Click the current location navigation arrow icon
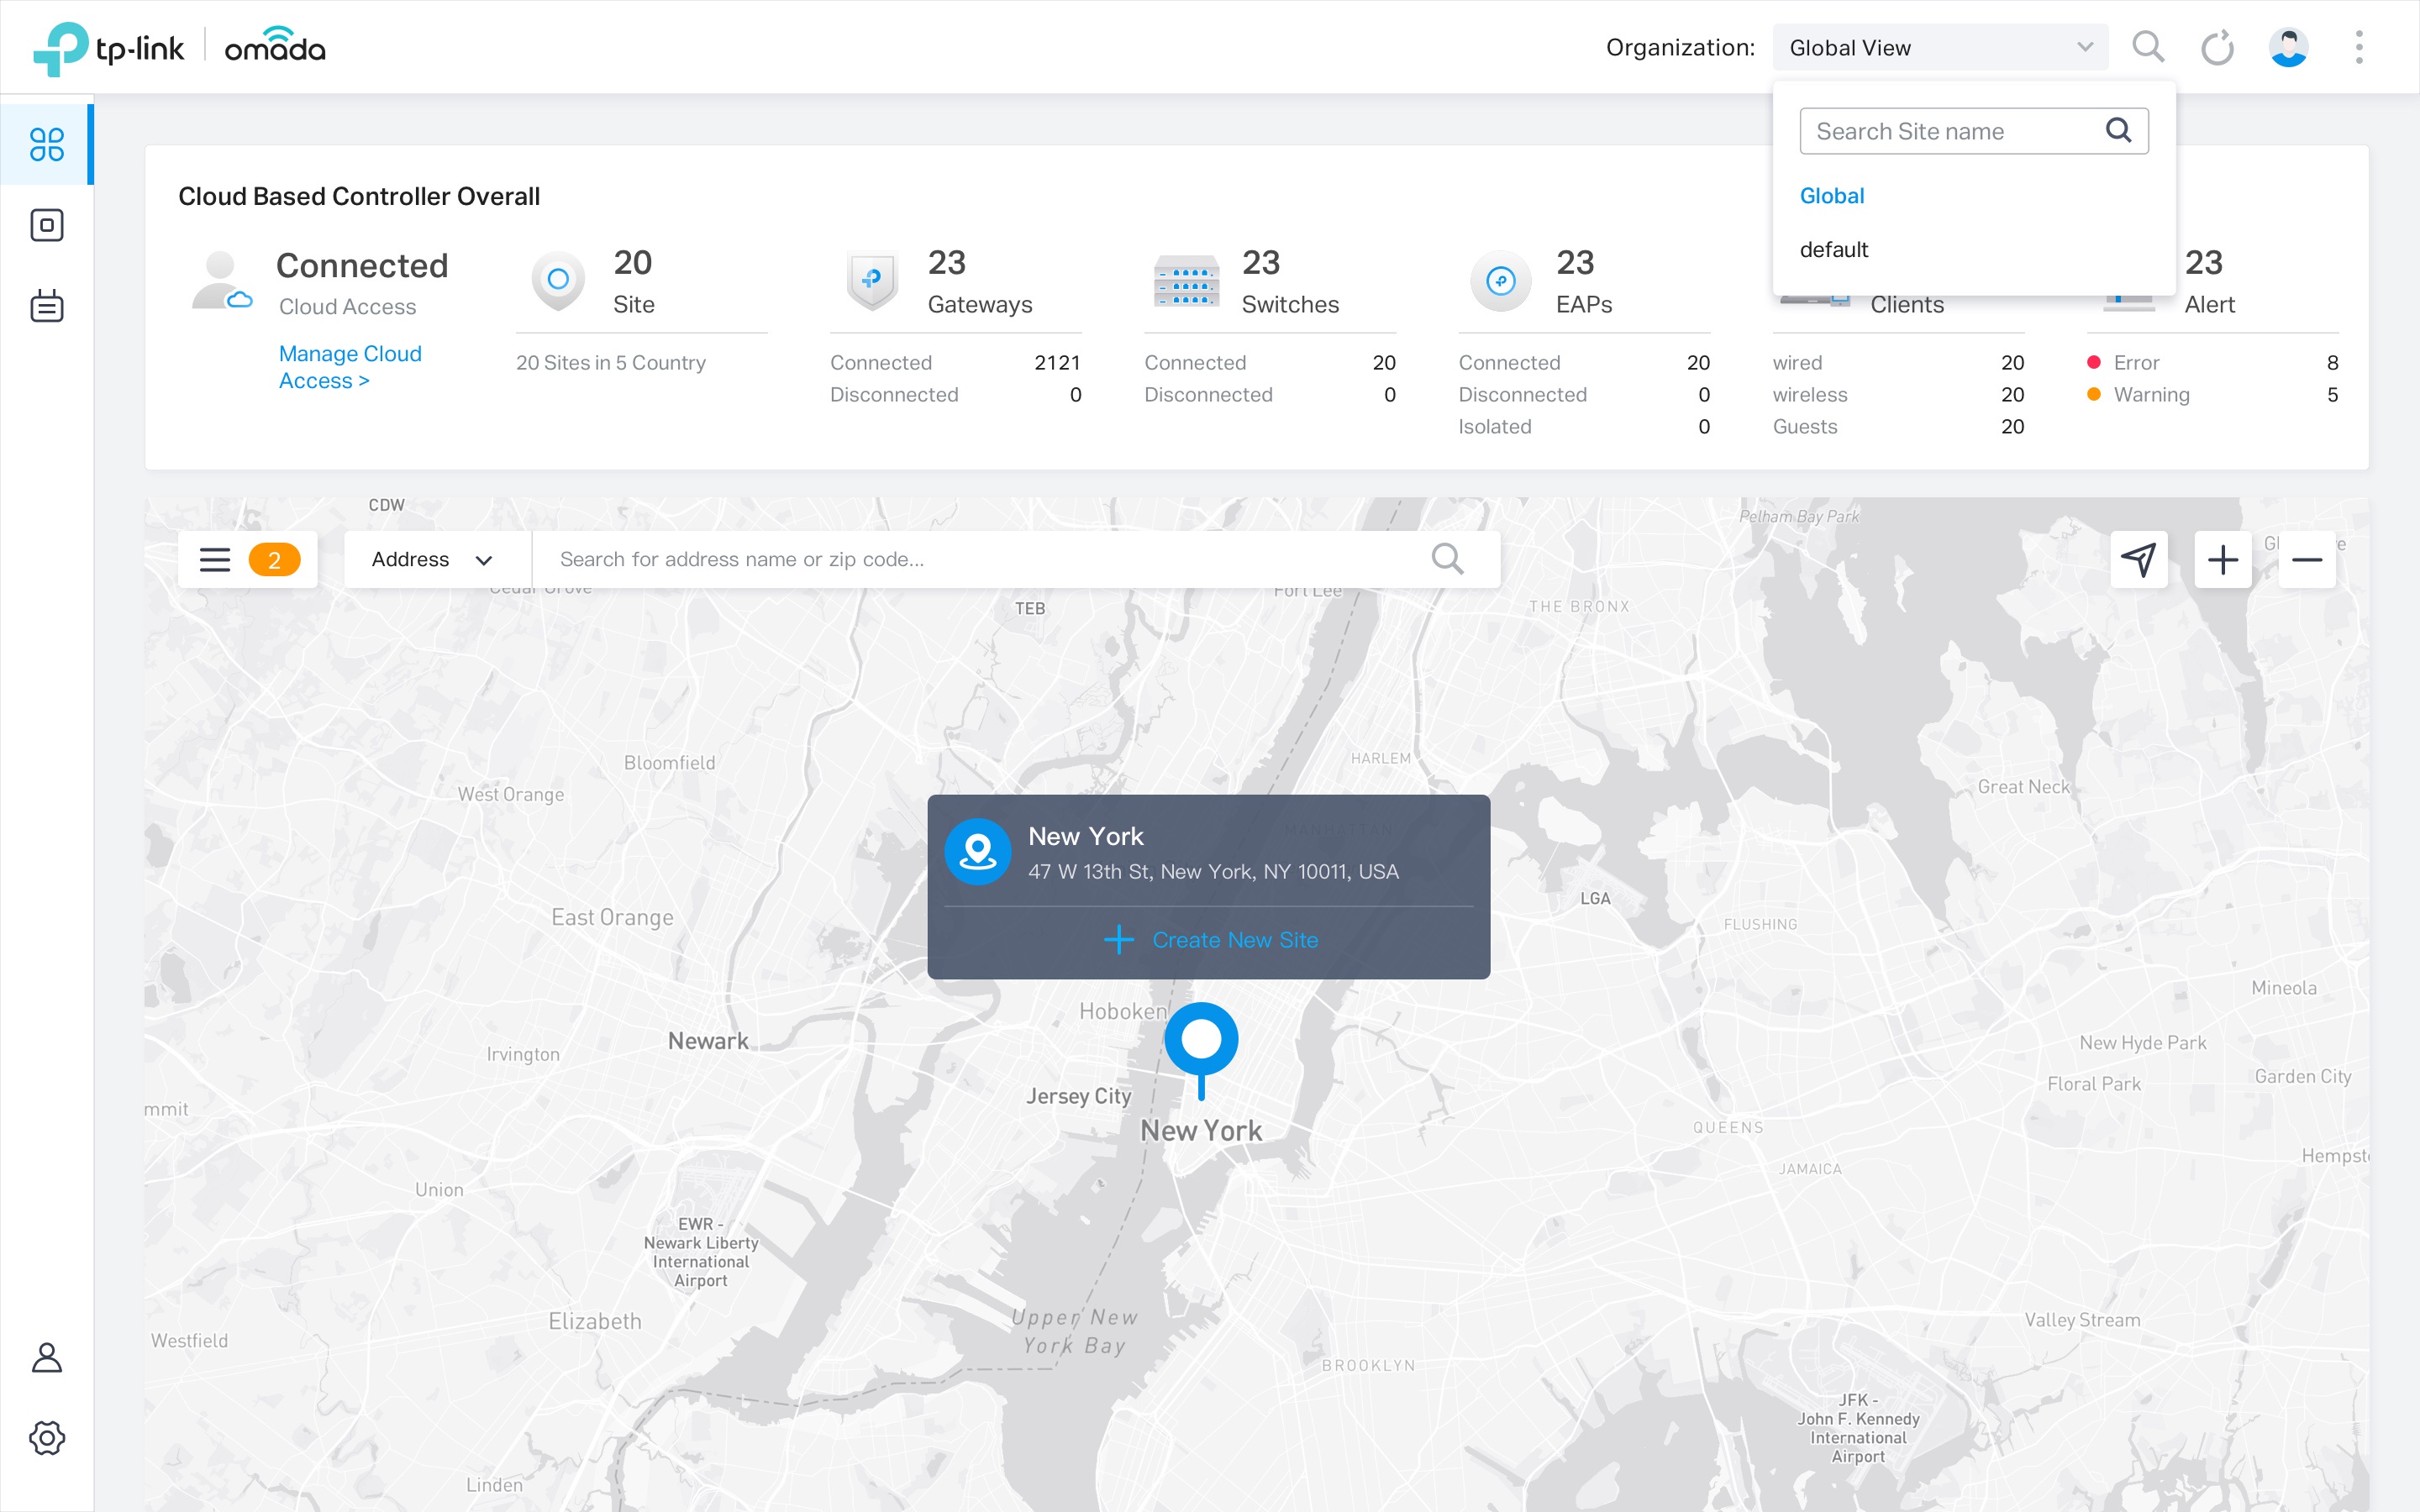Screen dimensions: 2420x1512 point(2138,559)
